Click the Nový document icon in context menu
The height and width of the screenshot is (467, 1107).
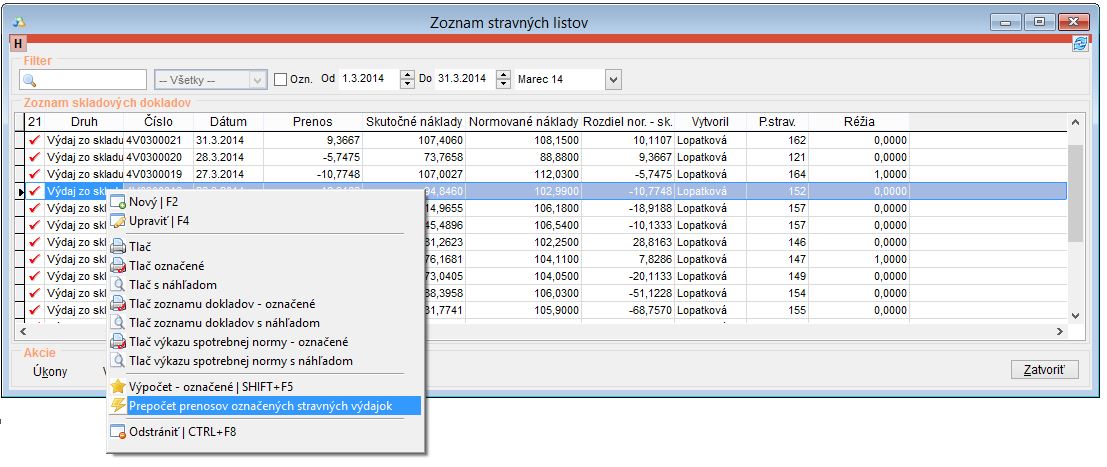[x=118, y=202]
